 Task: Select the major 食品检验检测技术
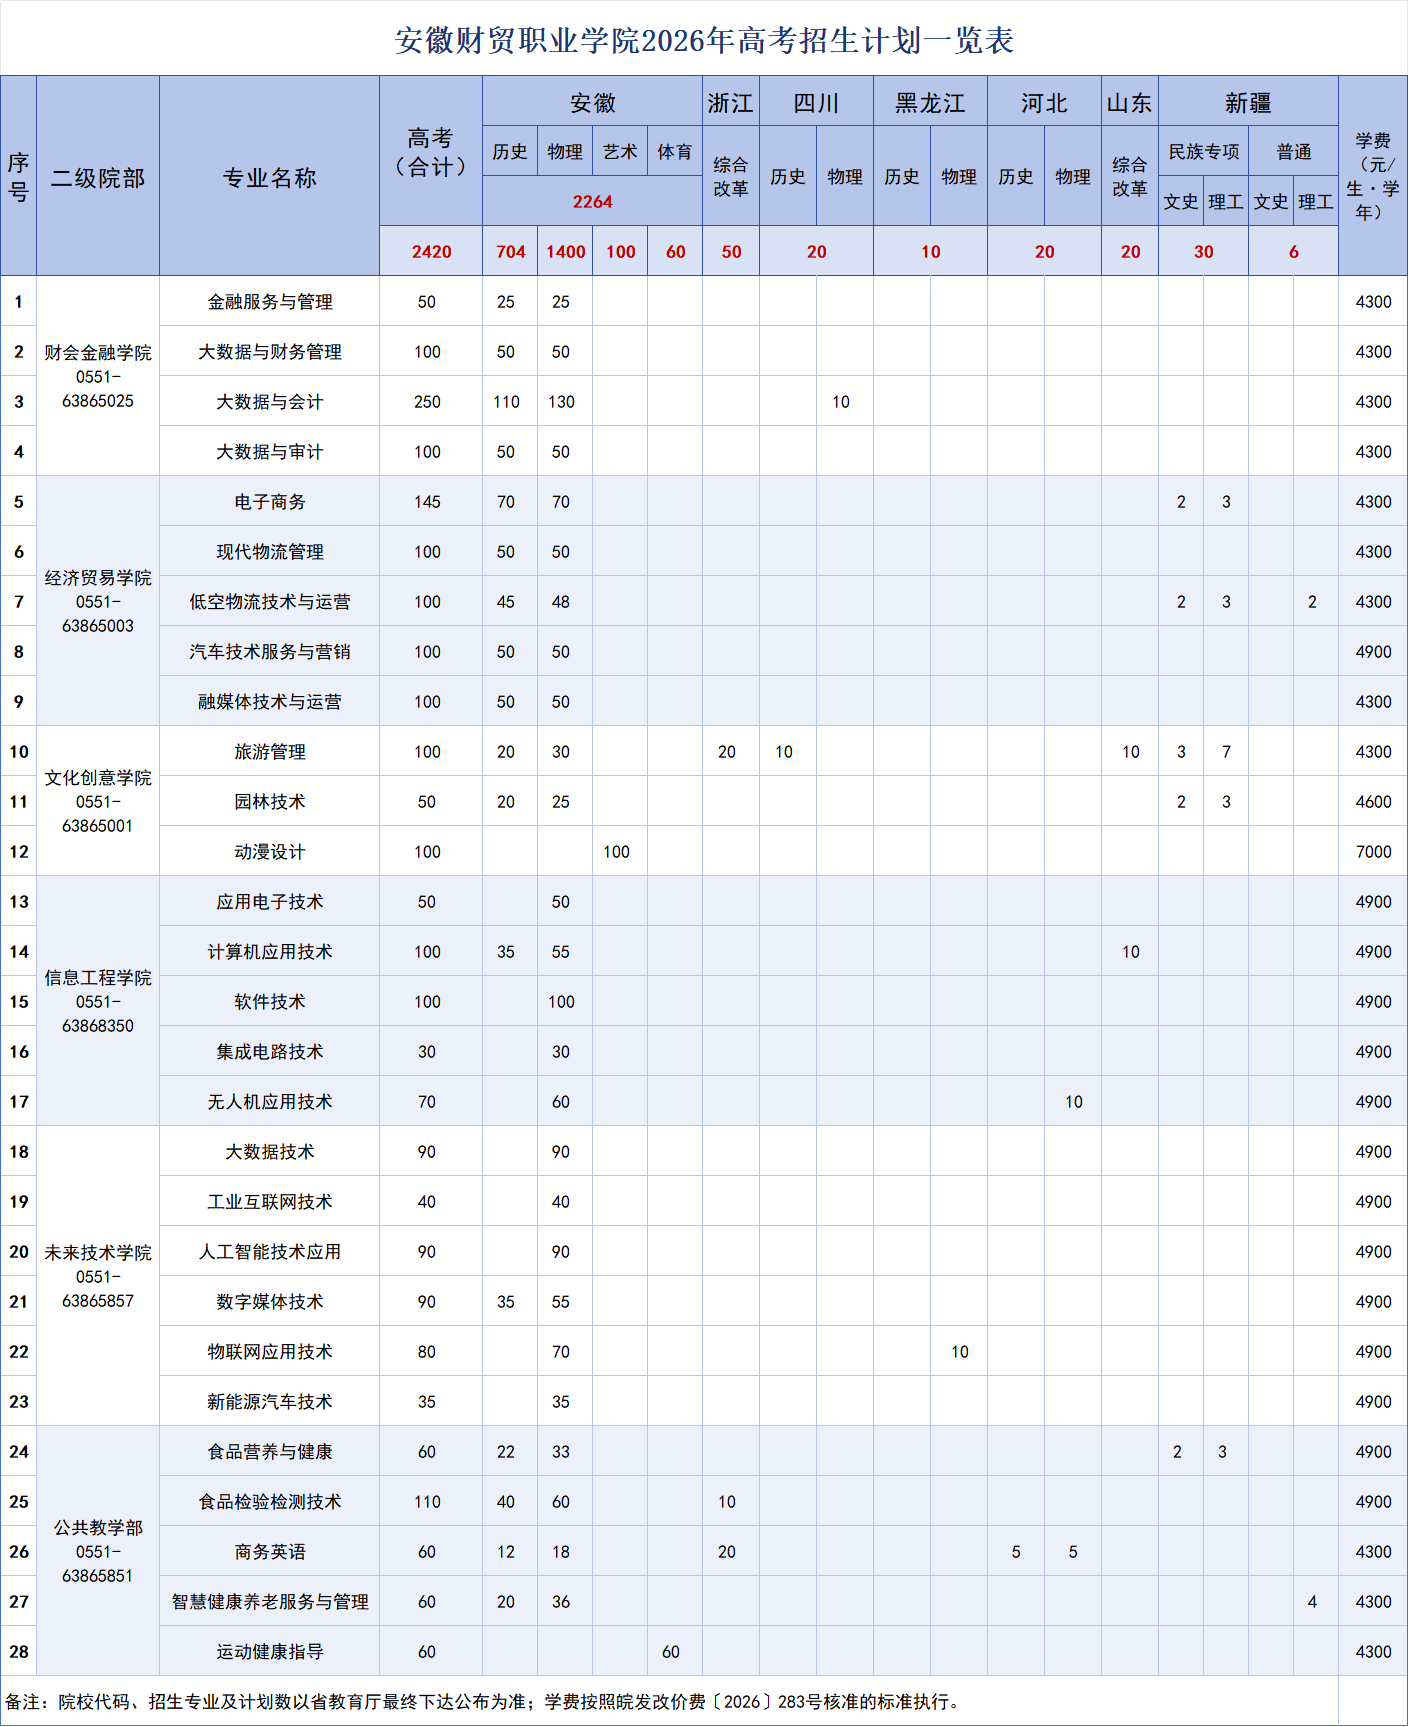[x=269, y=1501]
